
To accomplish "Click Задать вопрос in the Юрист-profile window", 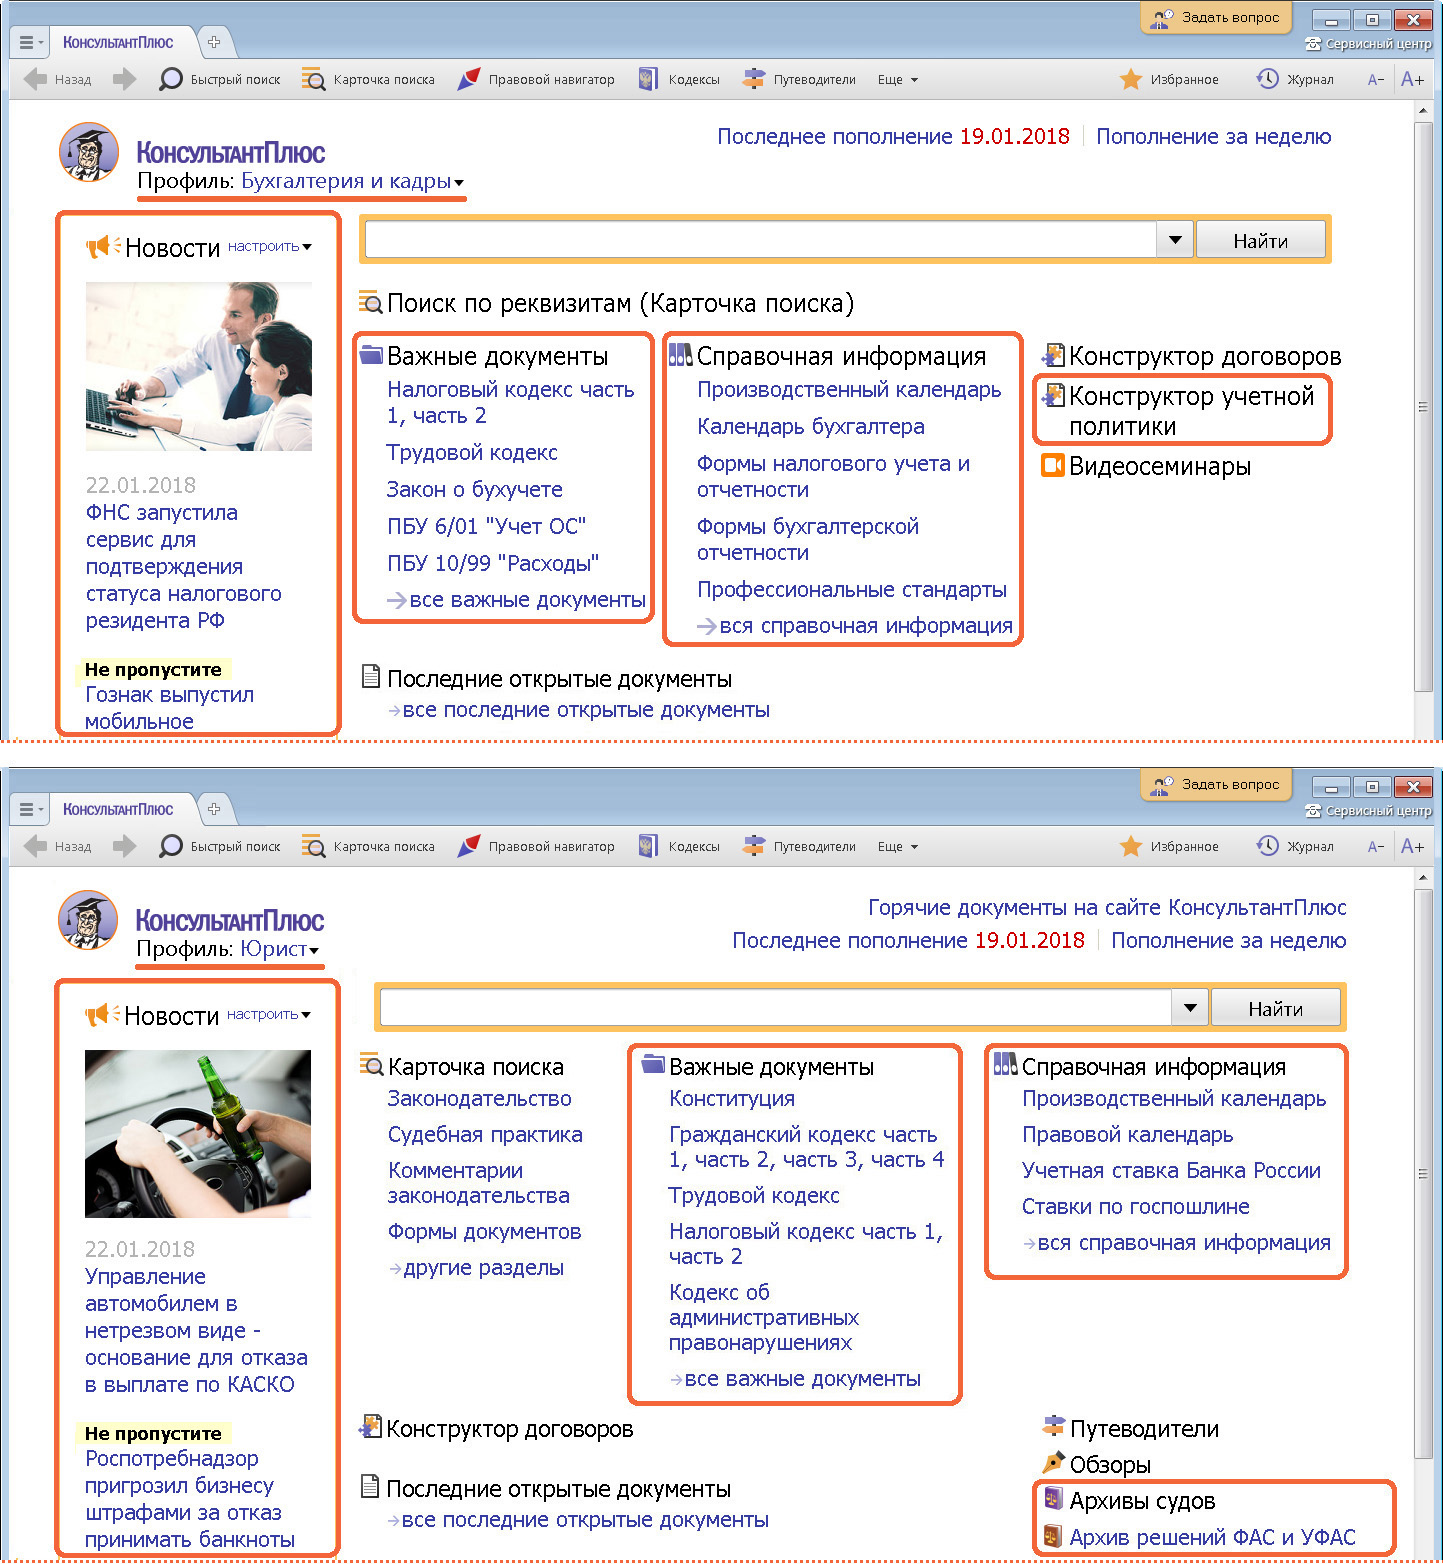I will [1216, 785].
